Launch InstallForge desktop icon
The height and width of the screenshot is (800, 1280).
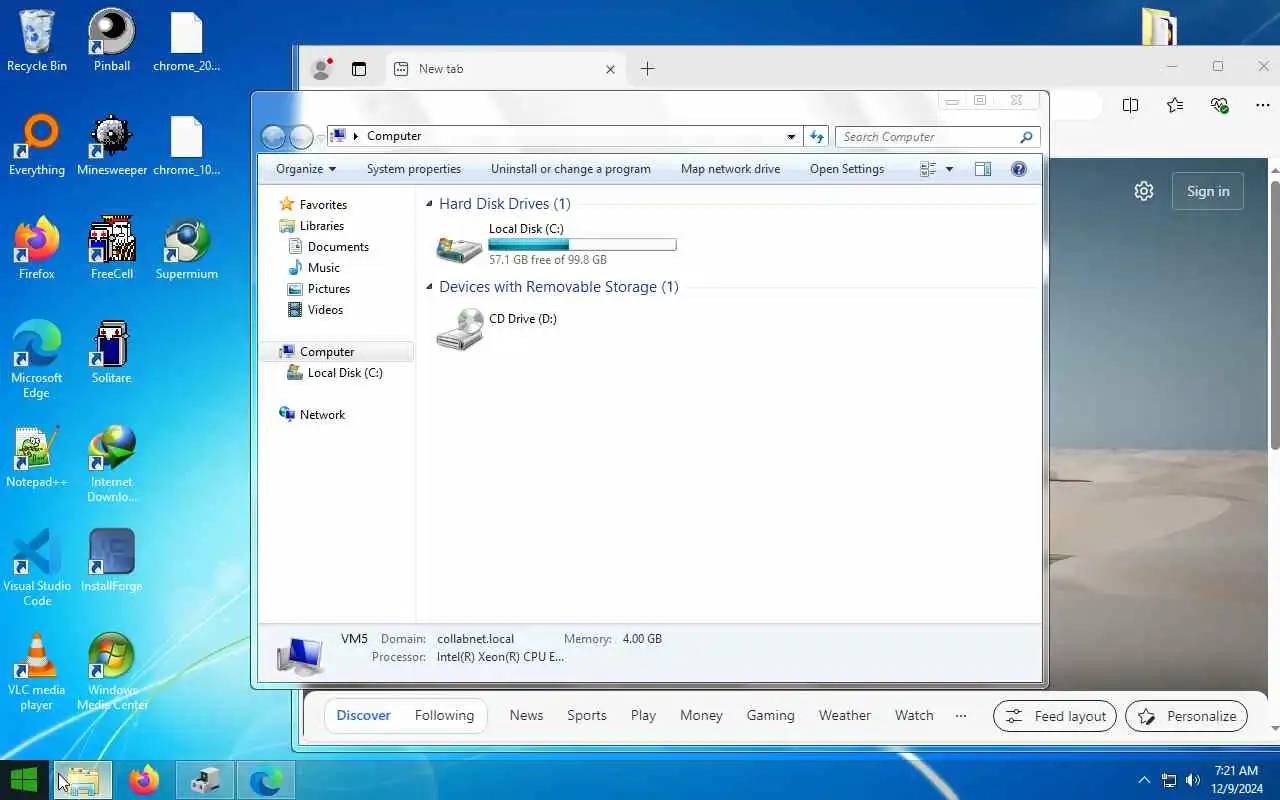tap(112, 561)
